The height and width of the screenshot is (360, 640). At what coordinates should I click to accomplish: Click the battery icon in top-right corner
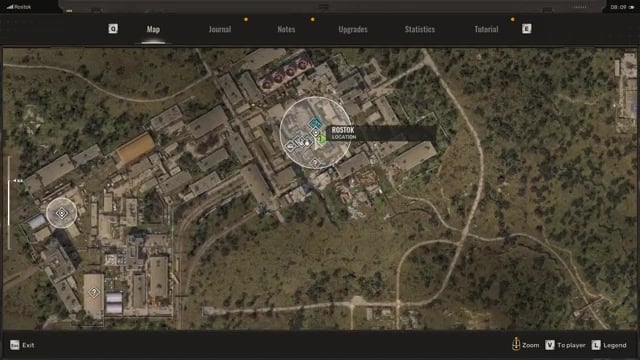click(x=631, y=7)
